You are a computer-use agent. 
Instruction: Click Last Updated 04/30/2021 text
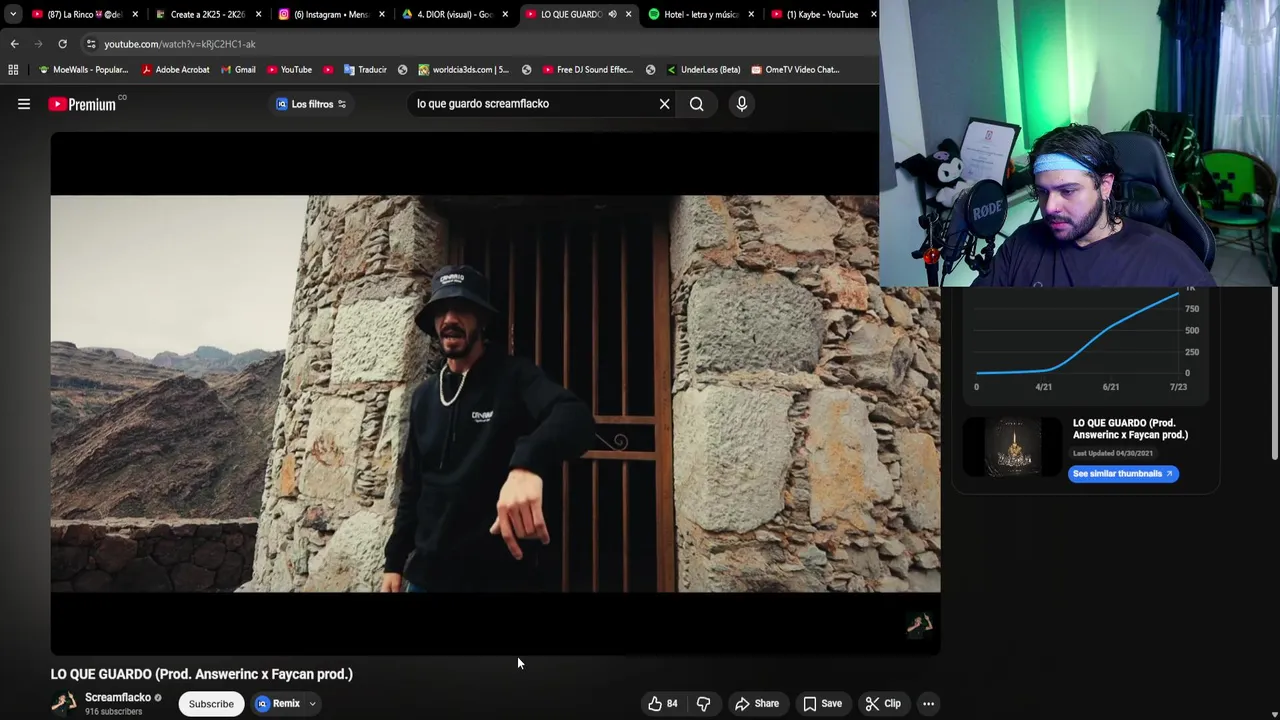point(1113,454)
